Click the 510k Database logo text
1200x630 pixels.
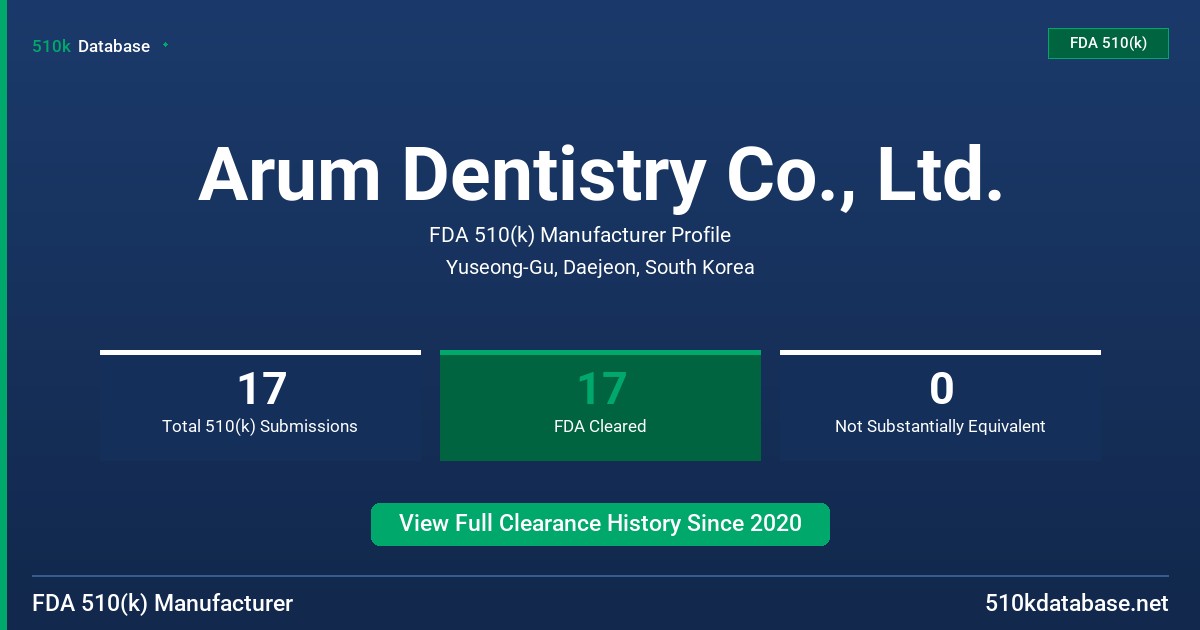[x=91, y=46]
